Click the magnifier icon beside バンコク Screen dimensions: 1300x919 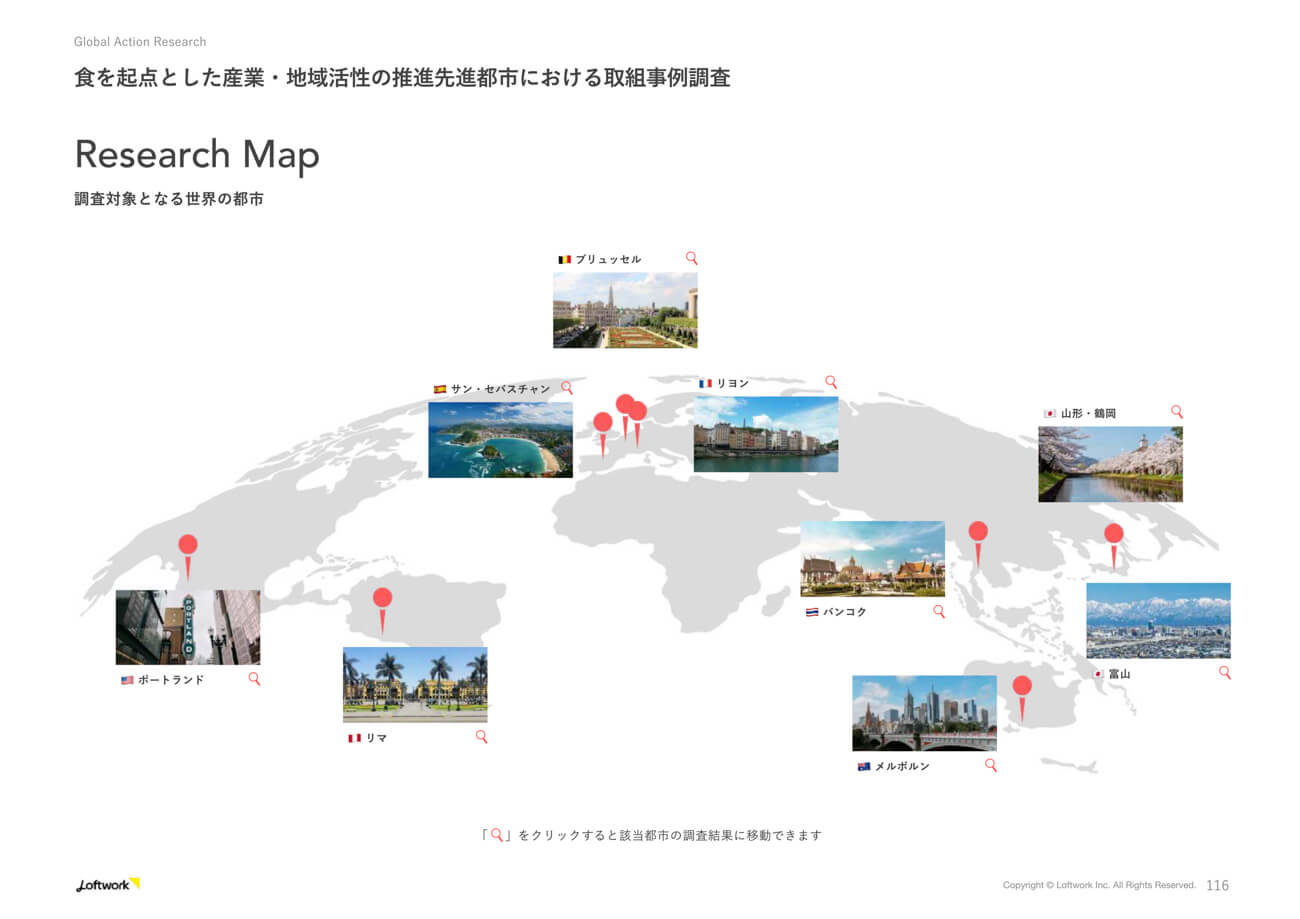click(937, 611)
